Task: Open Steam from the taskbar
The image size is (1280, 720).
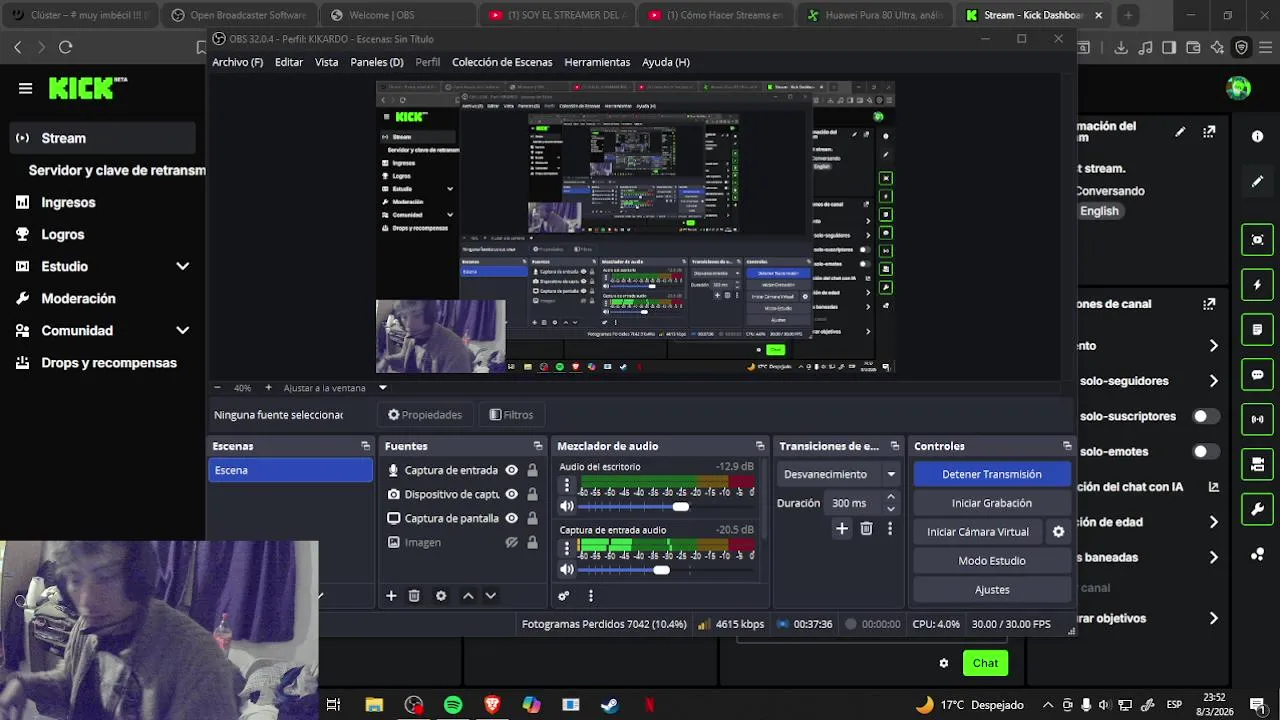Action: coord(609,705)
